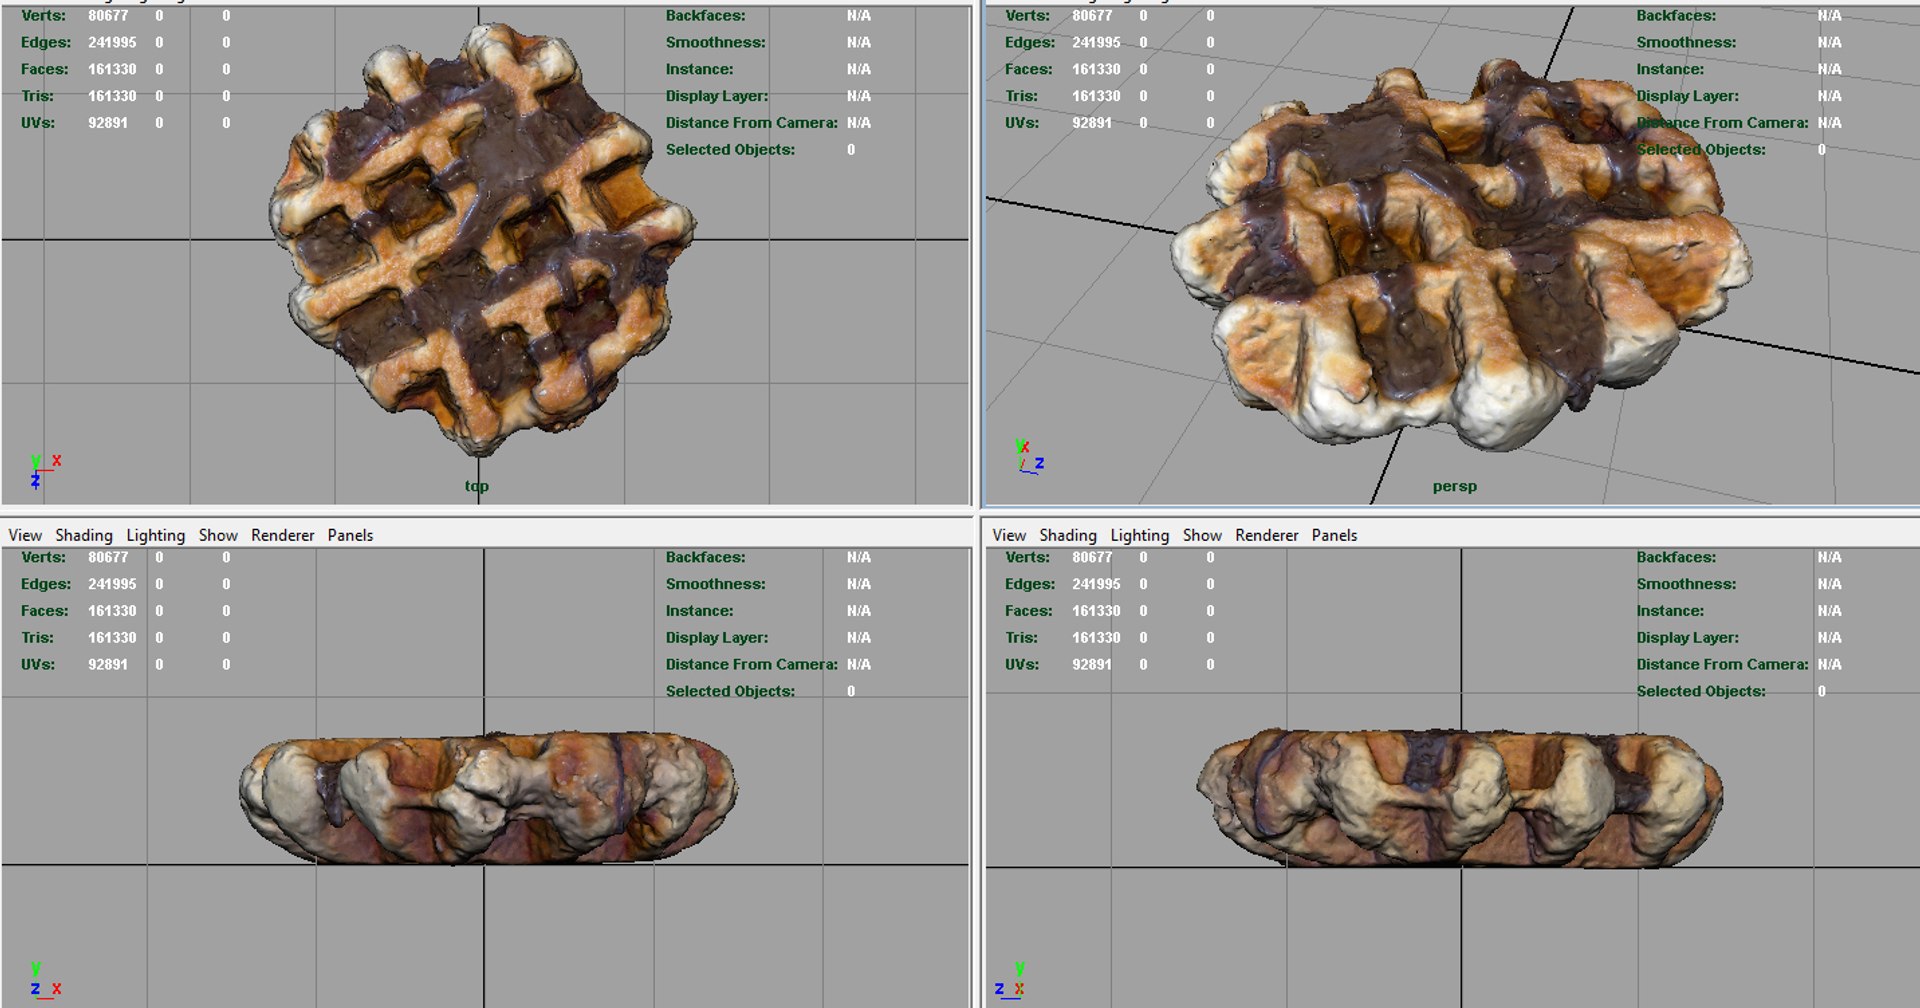The image size is (1920, 1008).
Task: Click the Edges value 241995 in the top viewport
Action: point(112,42)
